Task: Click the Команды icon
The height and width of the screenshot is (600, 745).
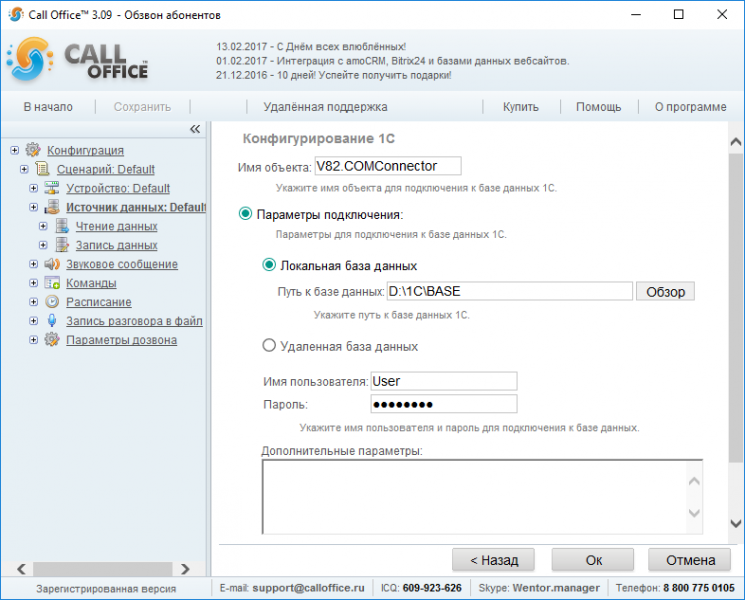Action: point(52,283)
